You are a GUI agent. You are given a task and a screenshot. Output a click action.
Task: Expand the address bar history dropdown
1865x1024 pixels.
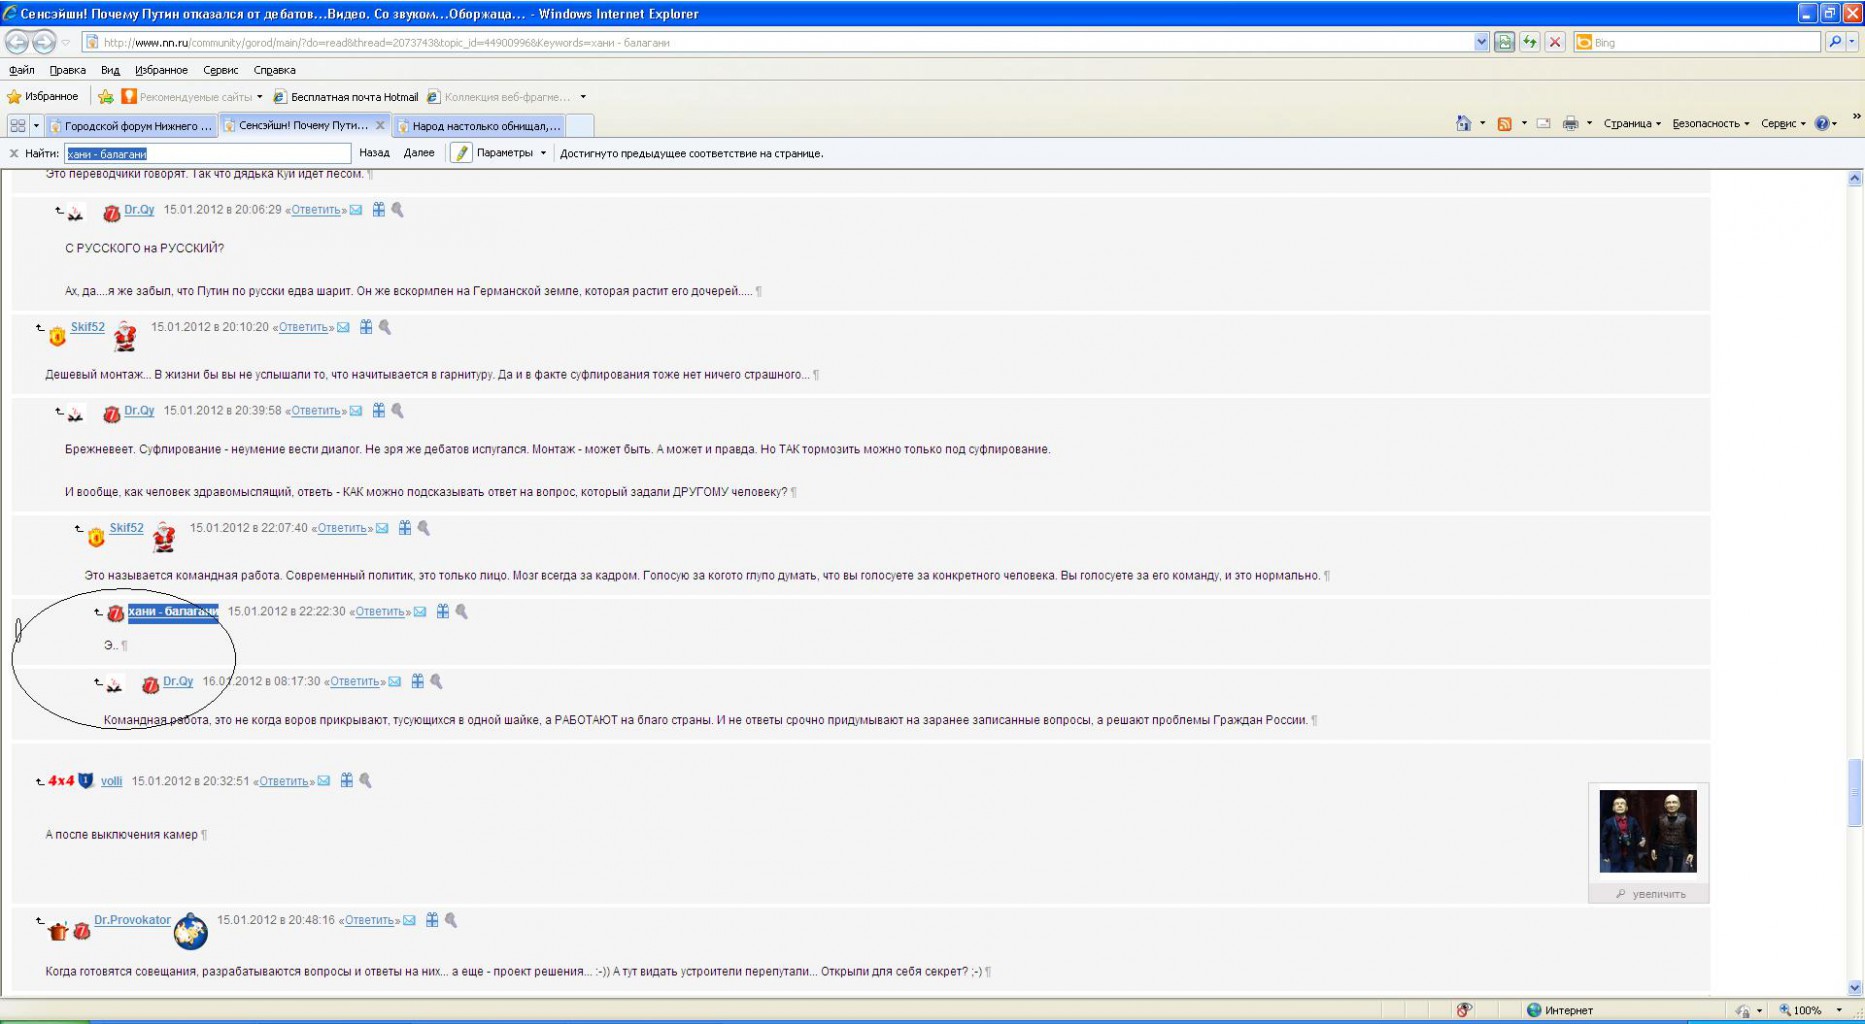click(x=1481, y=42)
